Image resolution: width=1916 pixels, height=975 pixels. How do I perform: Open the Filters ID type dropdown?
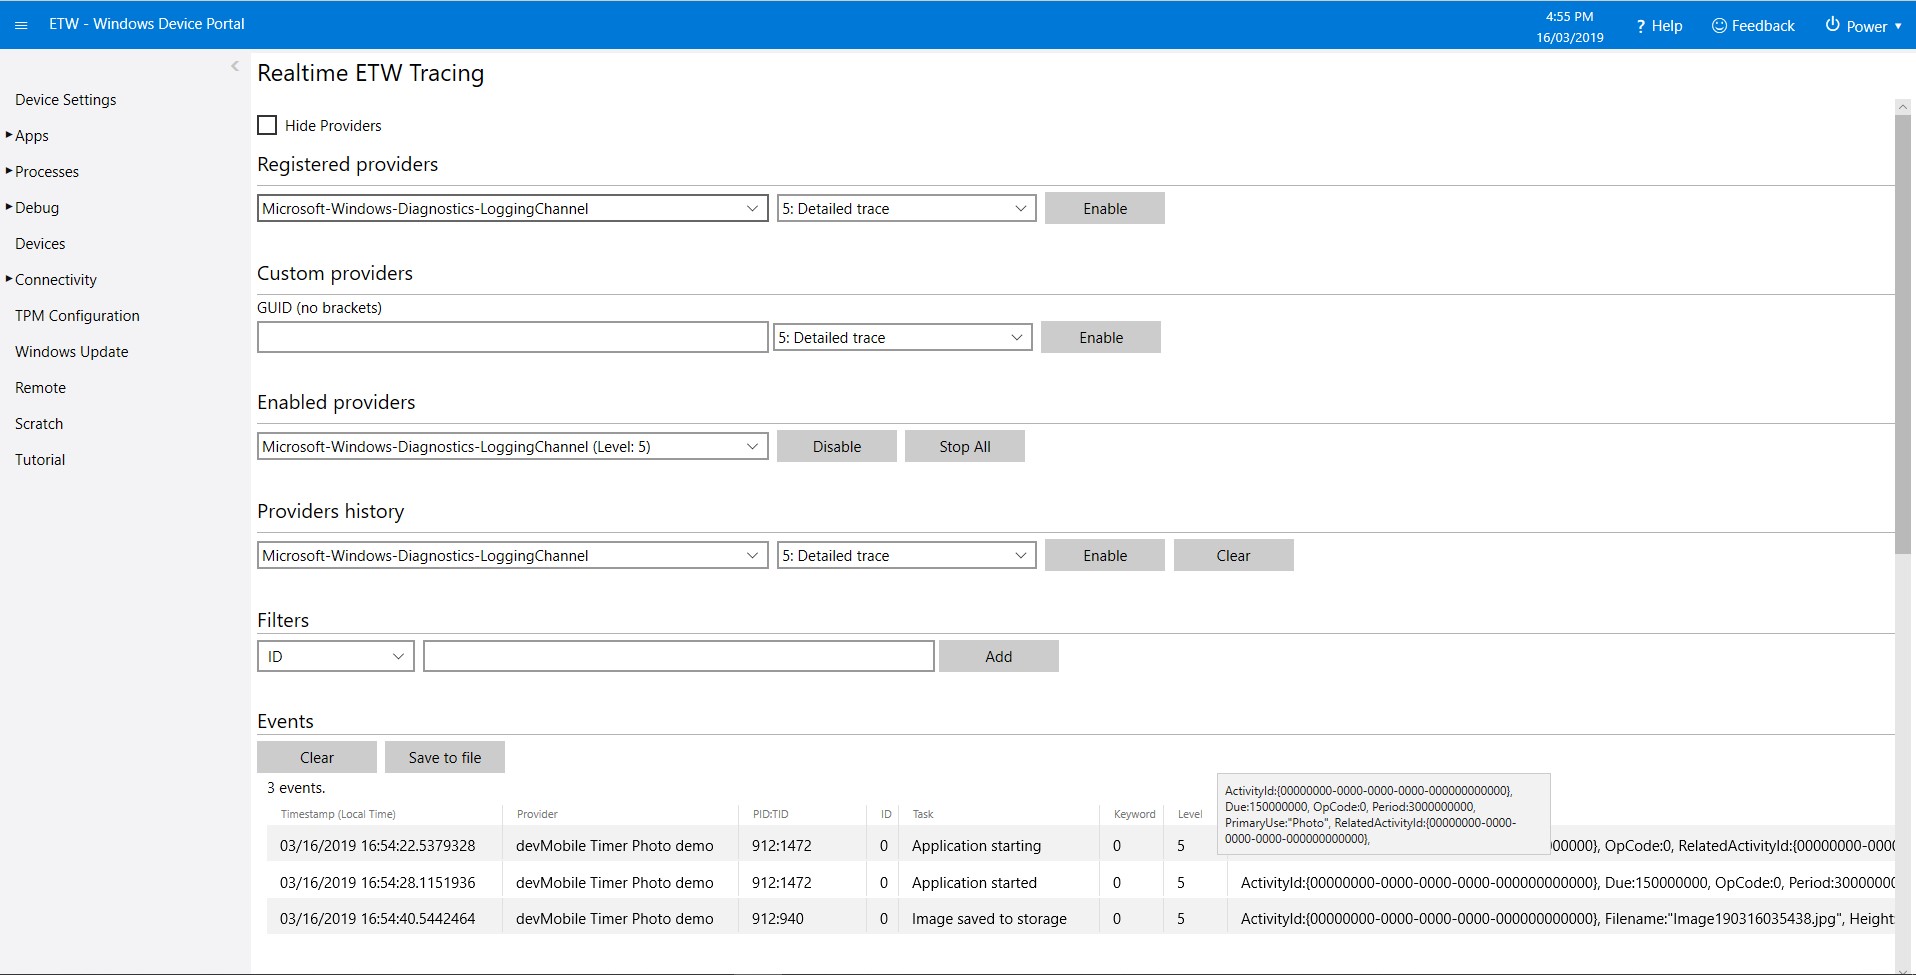click(335, 656)
